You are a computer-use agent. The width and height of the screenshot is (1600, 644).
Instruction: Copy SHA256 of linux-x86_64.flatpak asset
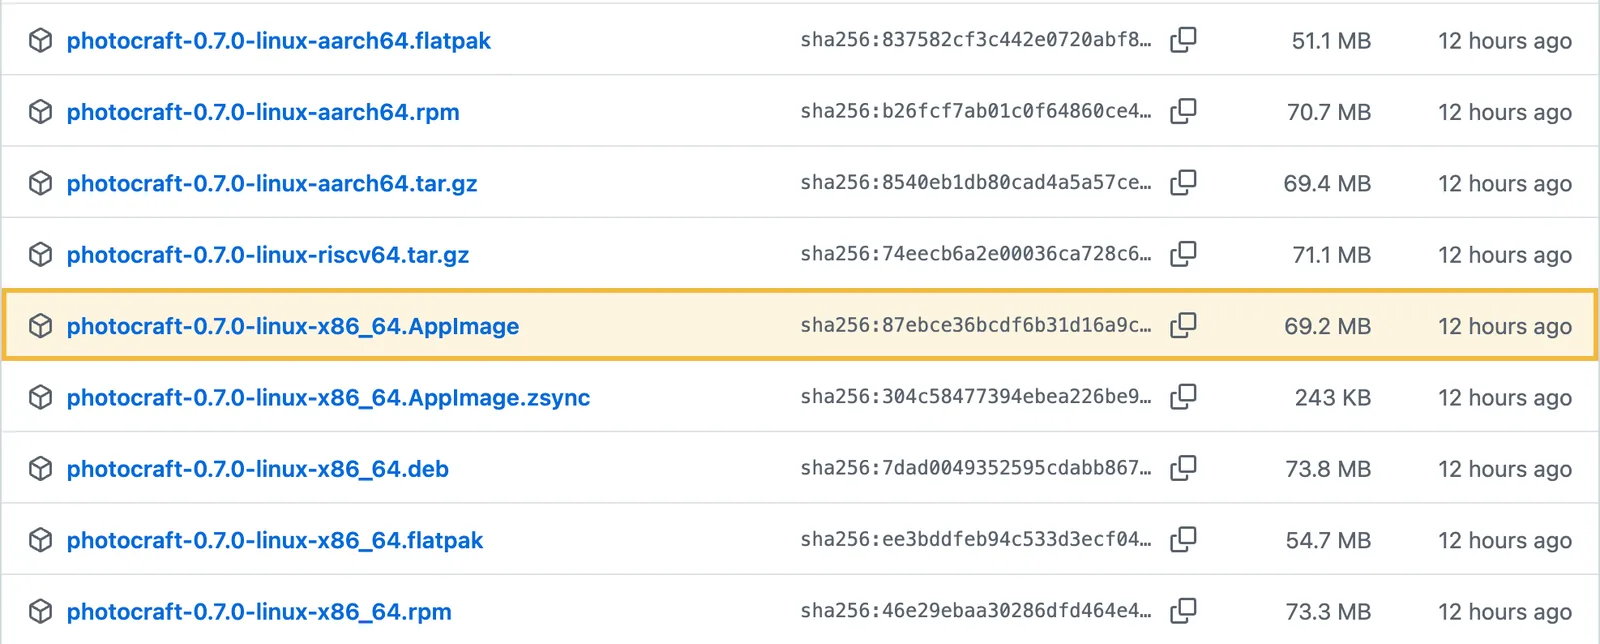tap(1183, 540)
